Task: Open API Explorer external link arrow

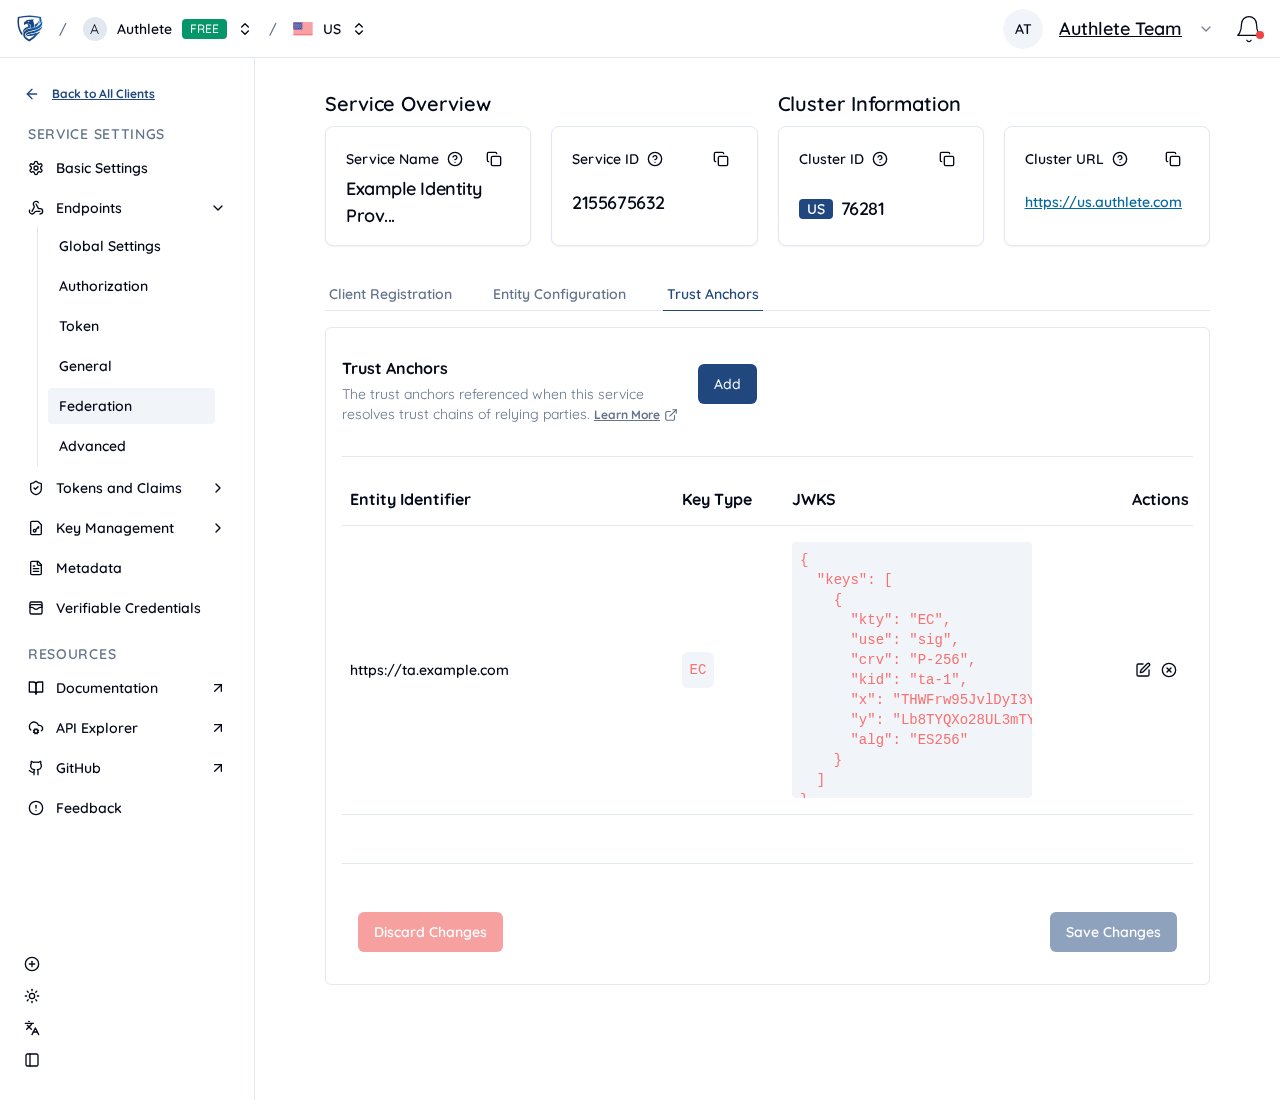Action: coord(218,728)
